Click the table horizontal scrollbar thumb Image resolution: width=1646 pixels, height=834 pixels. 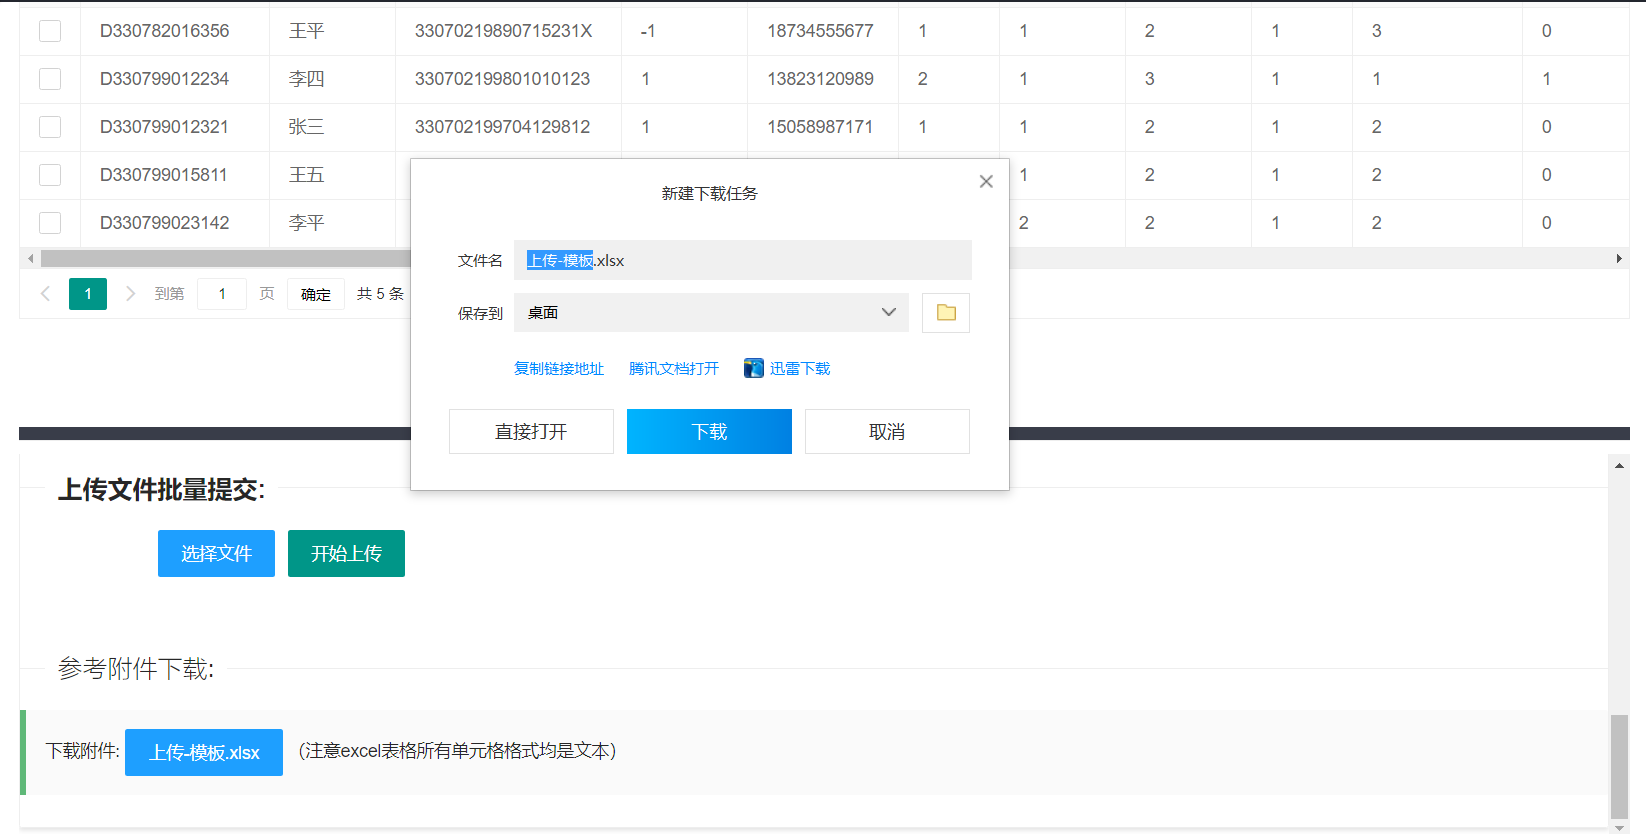coord(226,258)
